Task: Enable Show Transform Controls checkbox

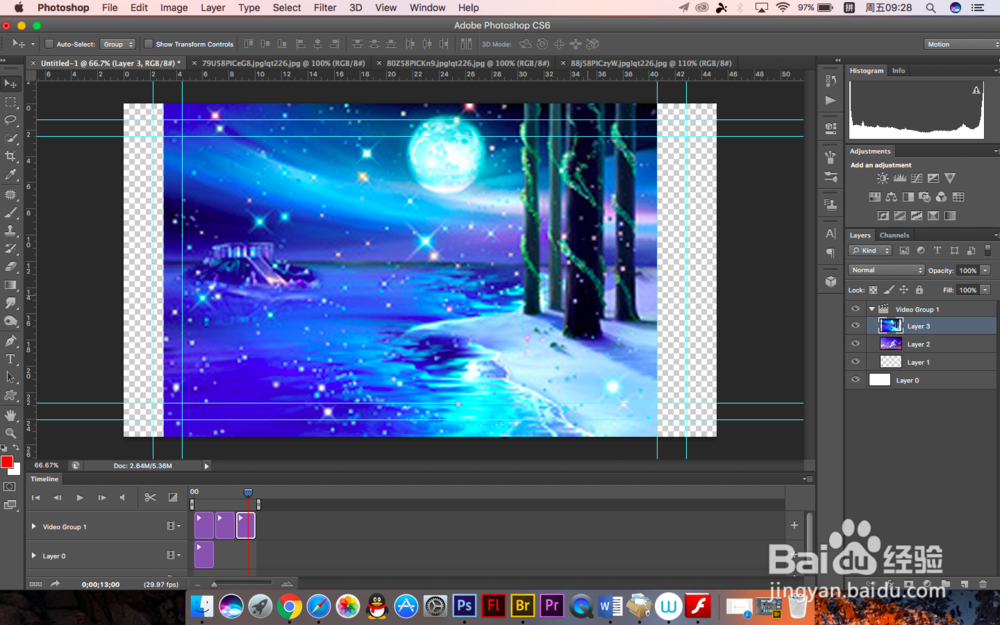Action: click(149, 44)
